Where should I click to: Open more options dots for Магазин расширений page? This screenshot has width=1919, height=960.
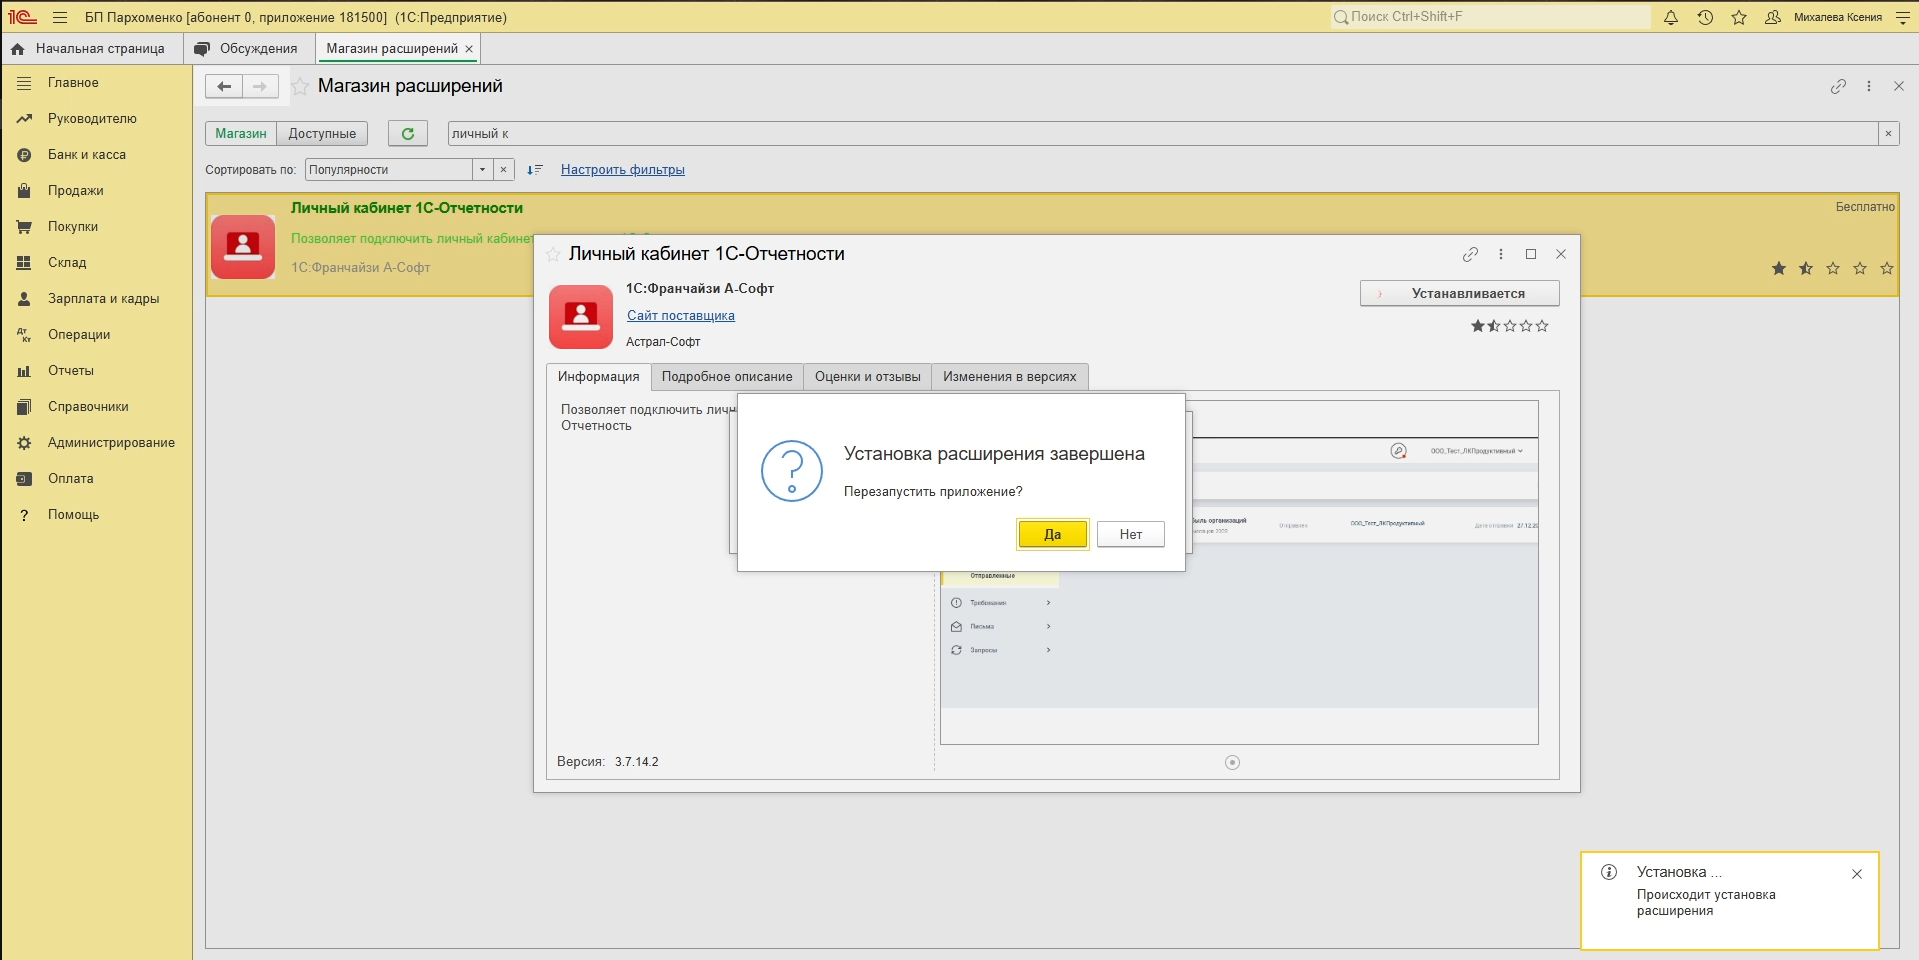[1869, 86]
